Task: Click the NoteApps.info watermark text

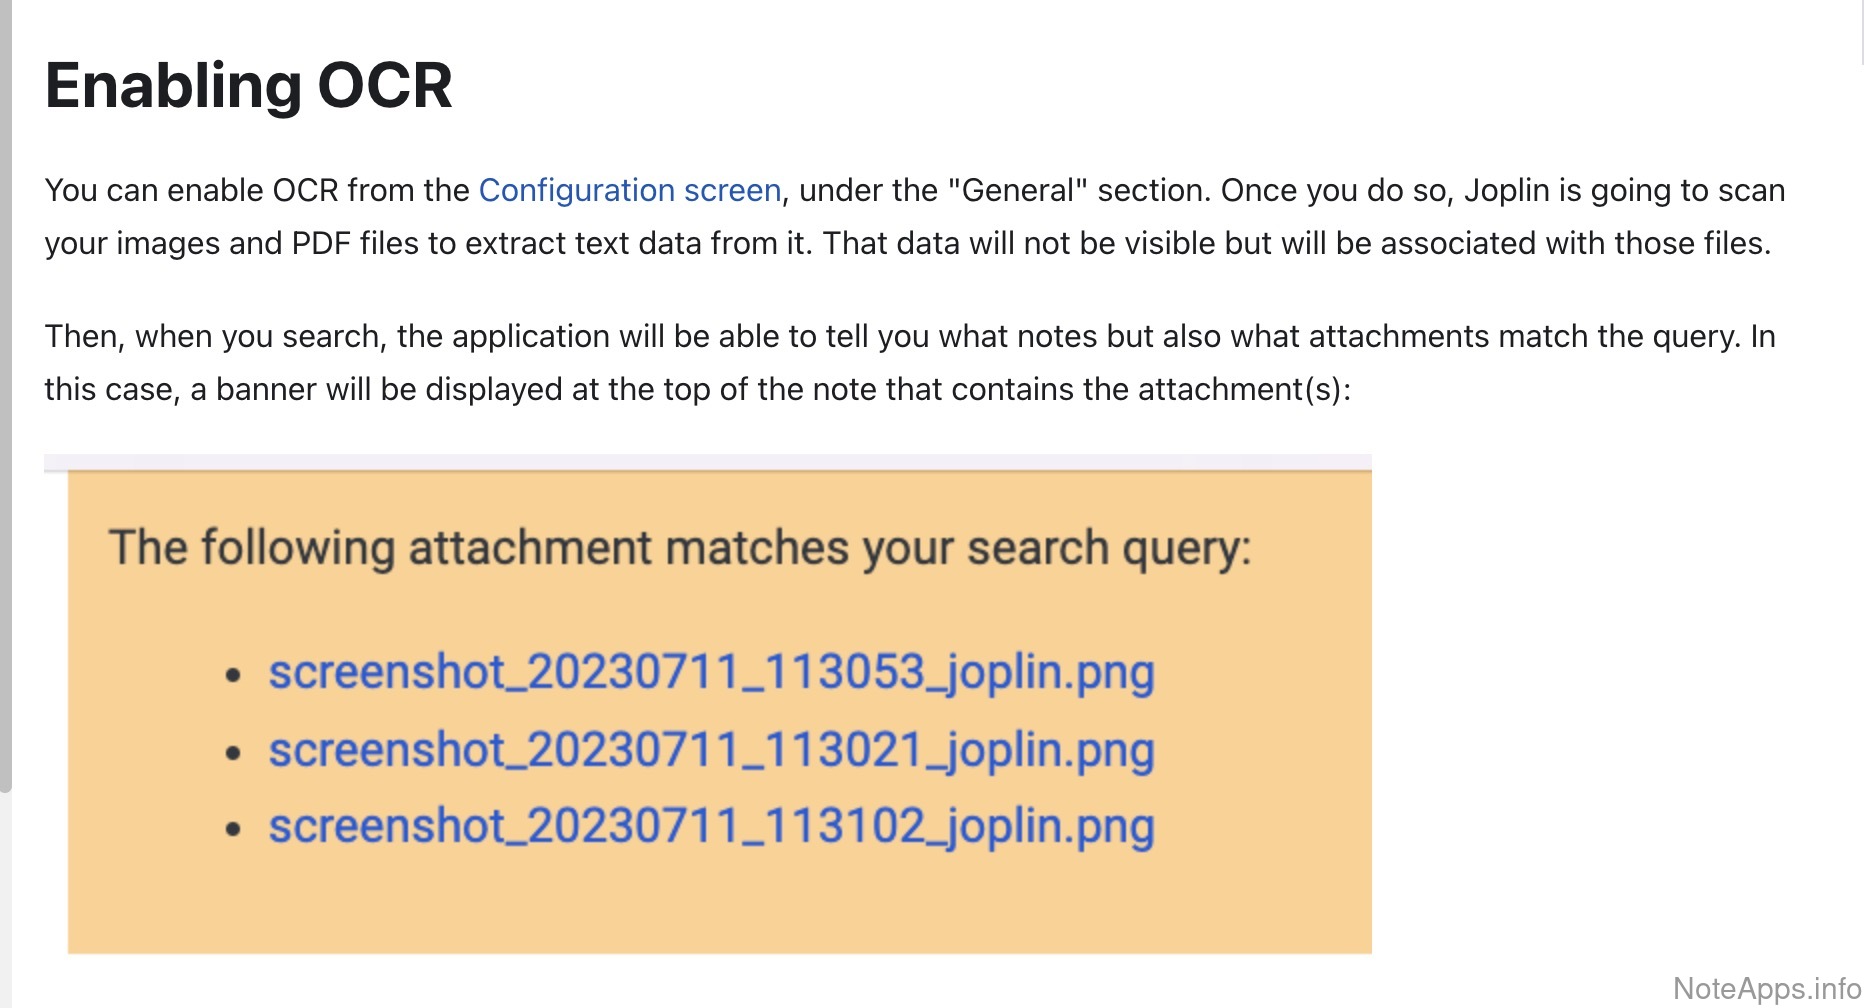Action: click(1766, 988)
